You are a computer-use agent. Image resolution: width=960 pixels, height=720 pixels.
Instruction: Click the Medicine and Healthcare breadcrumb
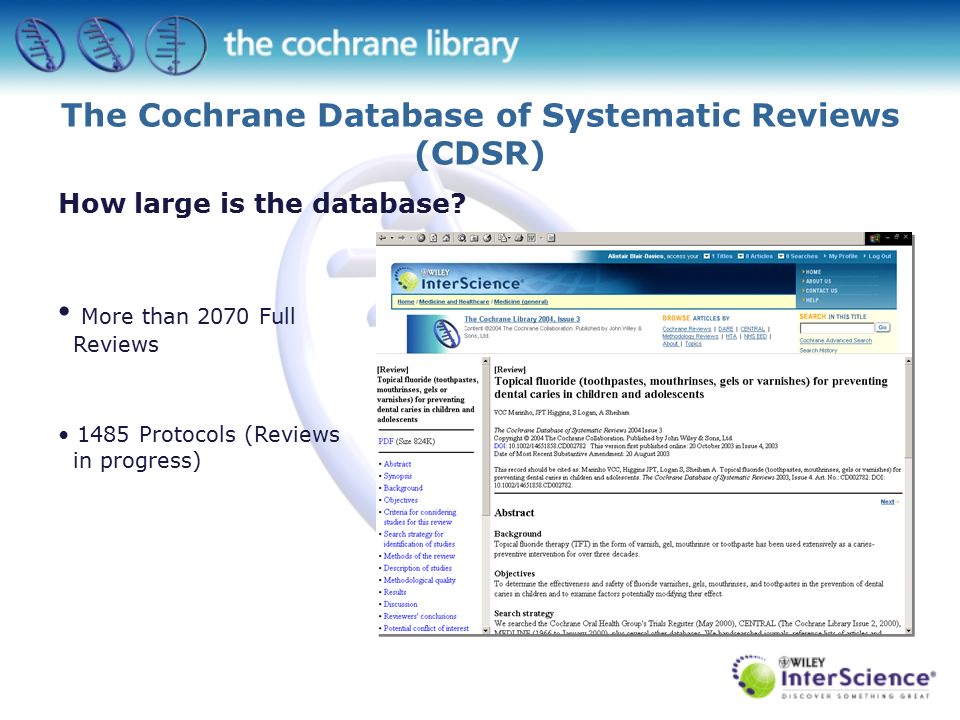454,302
